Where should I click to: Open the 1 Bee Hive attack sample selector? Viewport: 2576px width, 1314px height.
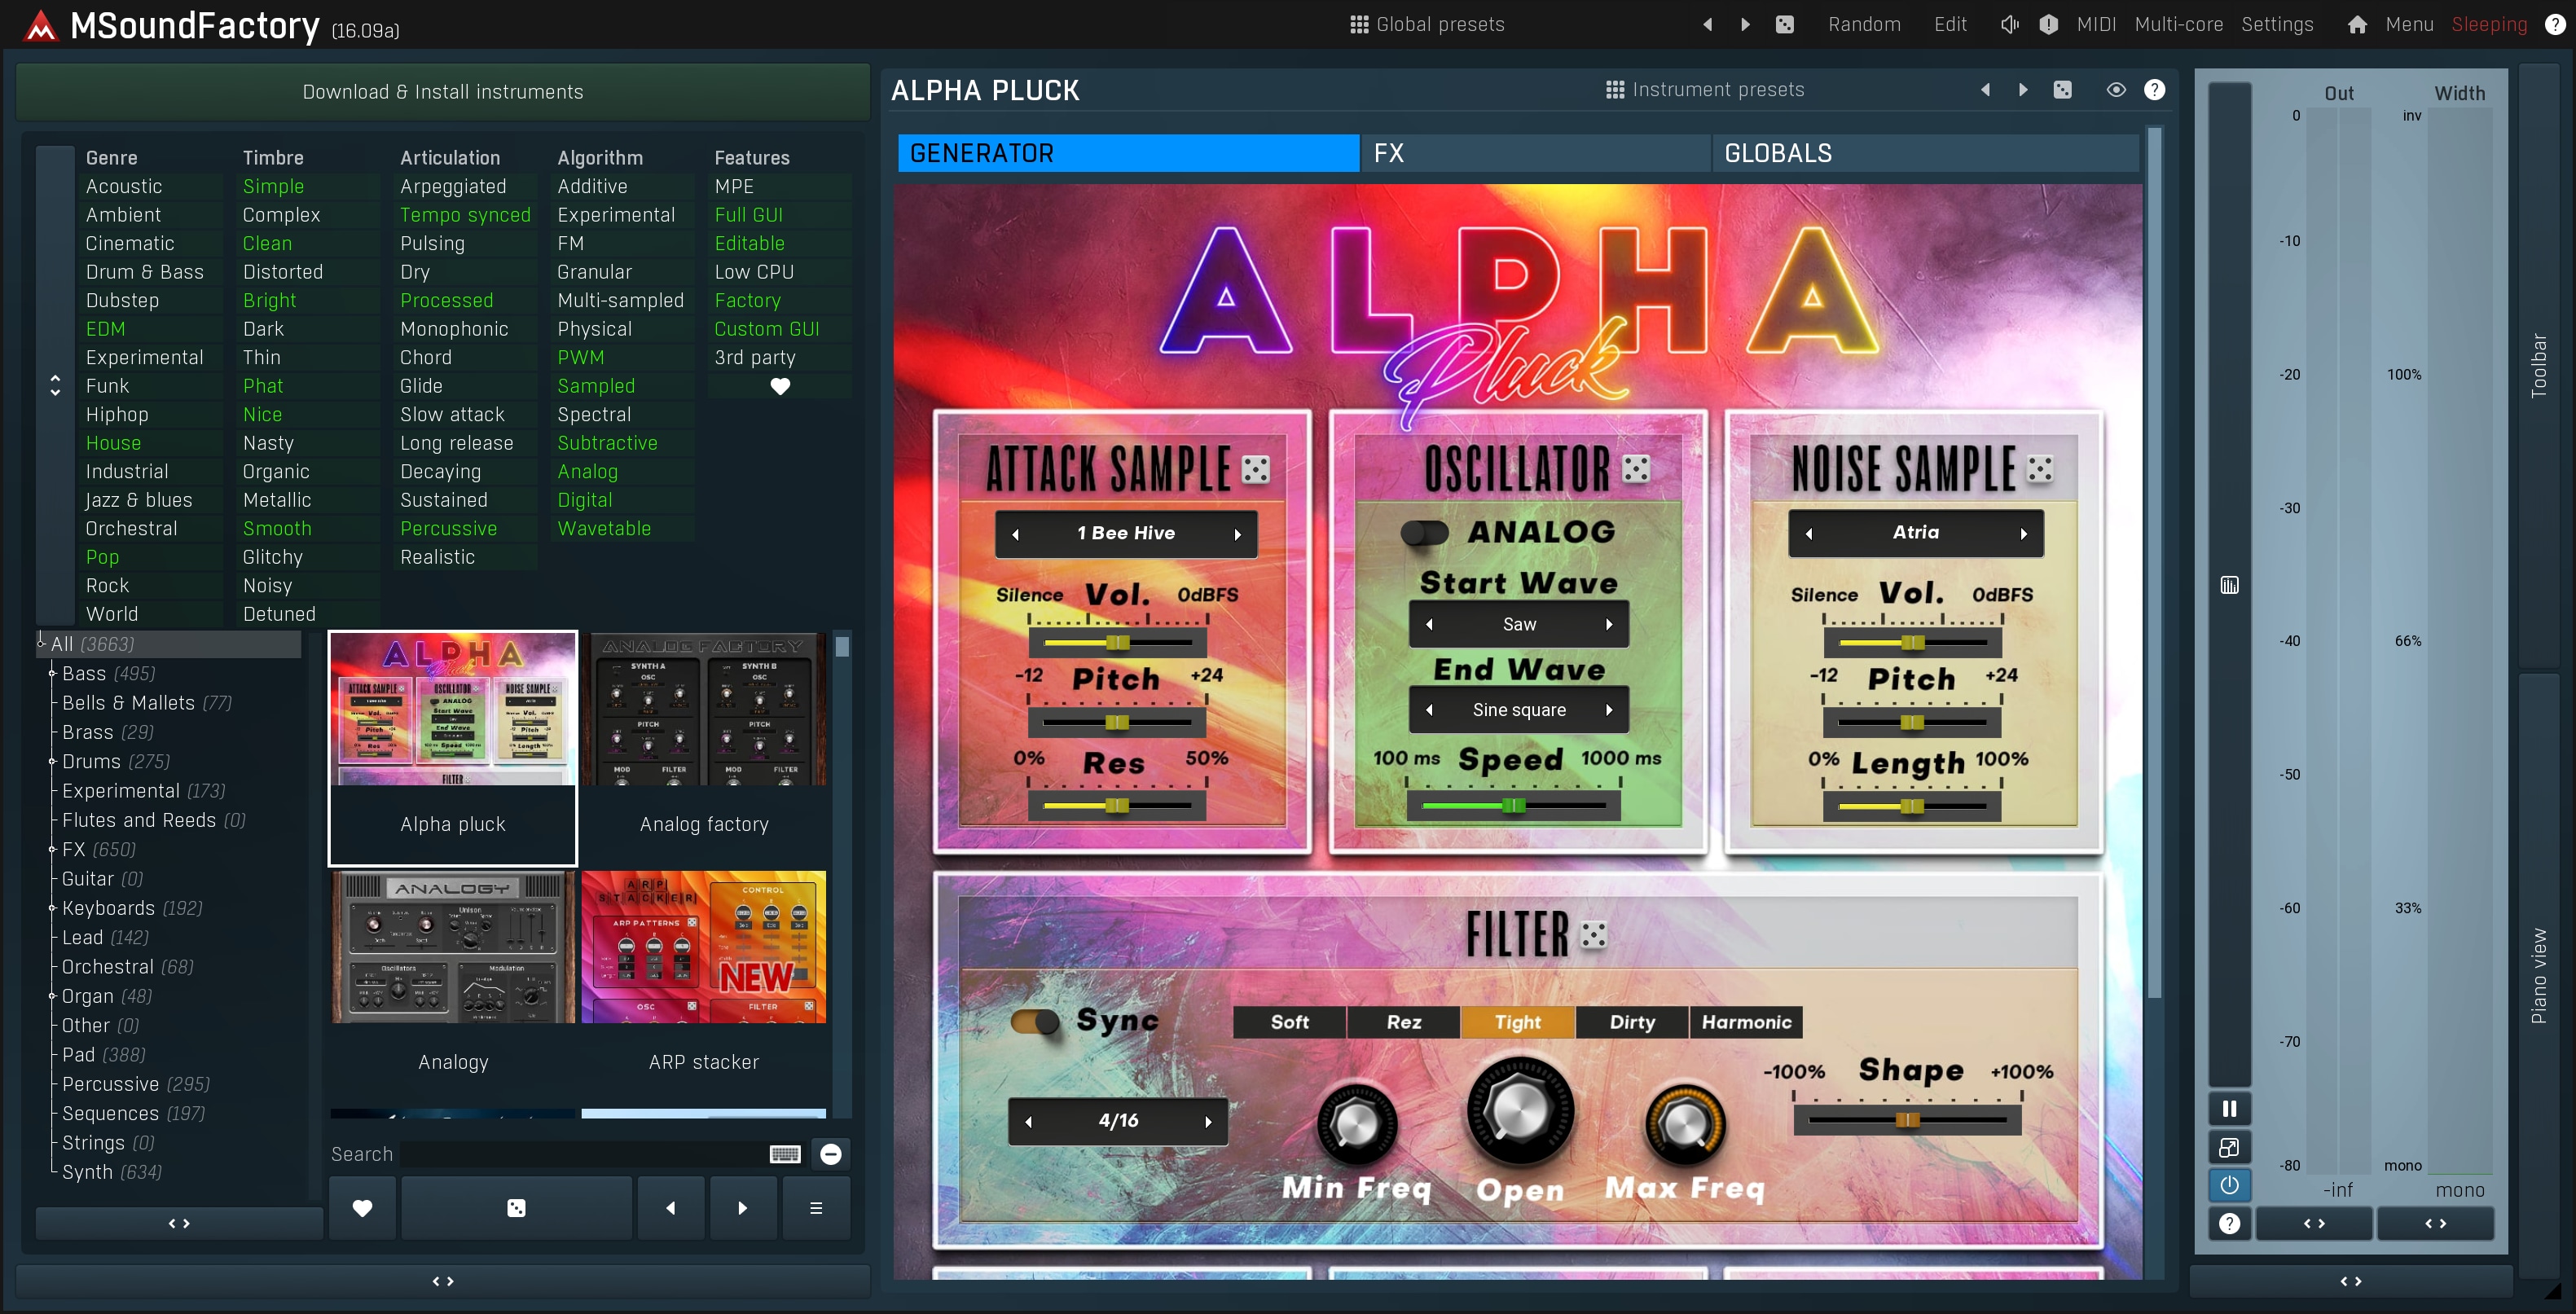(1126, 533)
